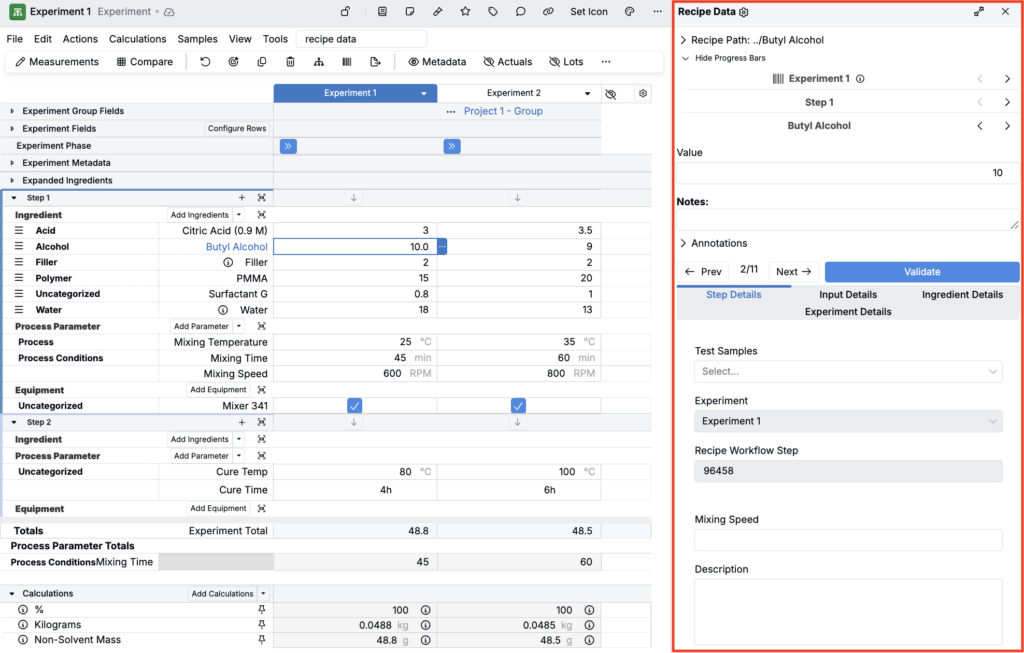Viewport: 1024px width, 653px height.
Task: Uncheck Mixer 341 checkbox for Experiment 2
Action: pyautogui.click(x=518, y=405)
